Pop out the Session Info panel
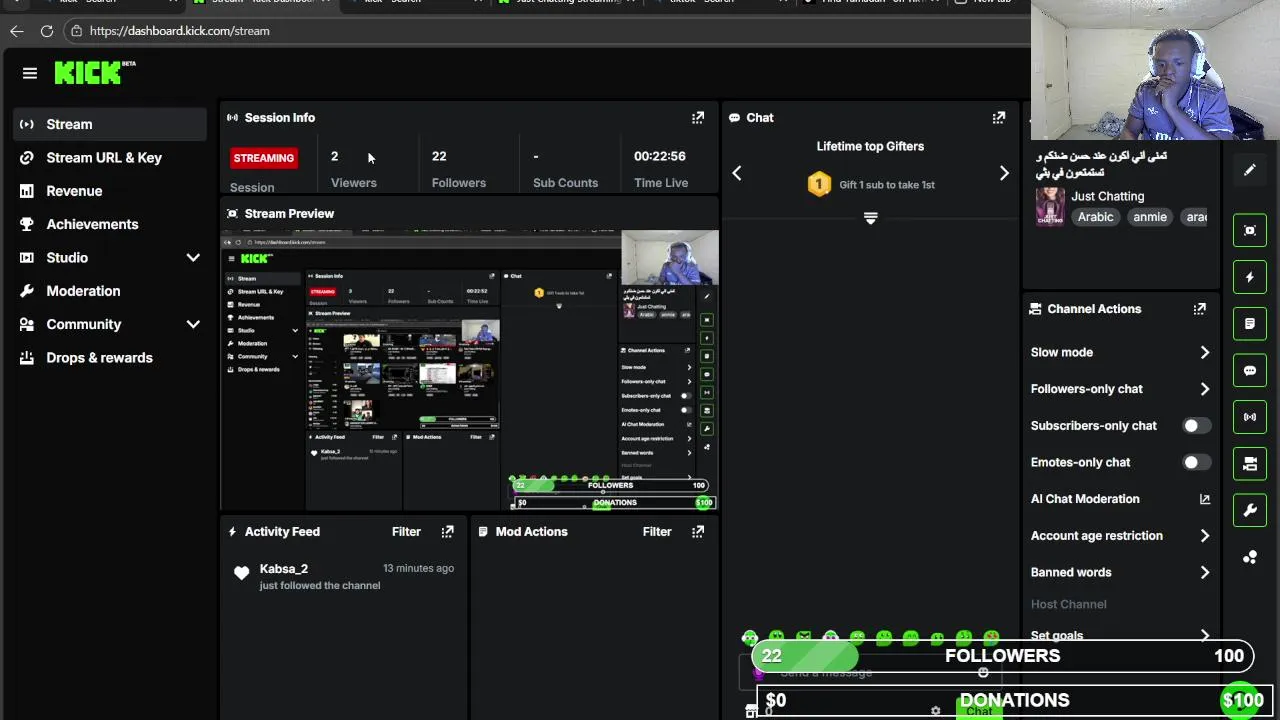Screen dimensions: 1280x720 (698, 118)
